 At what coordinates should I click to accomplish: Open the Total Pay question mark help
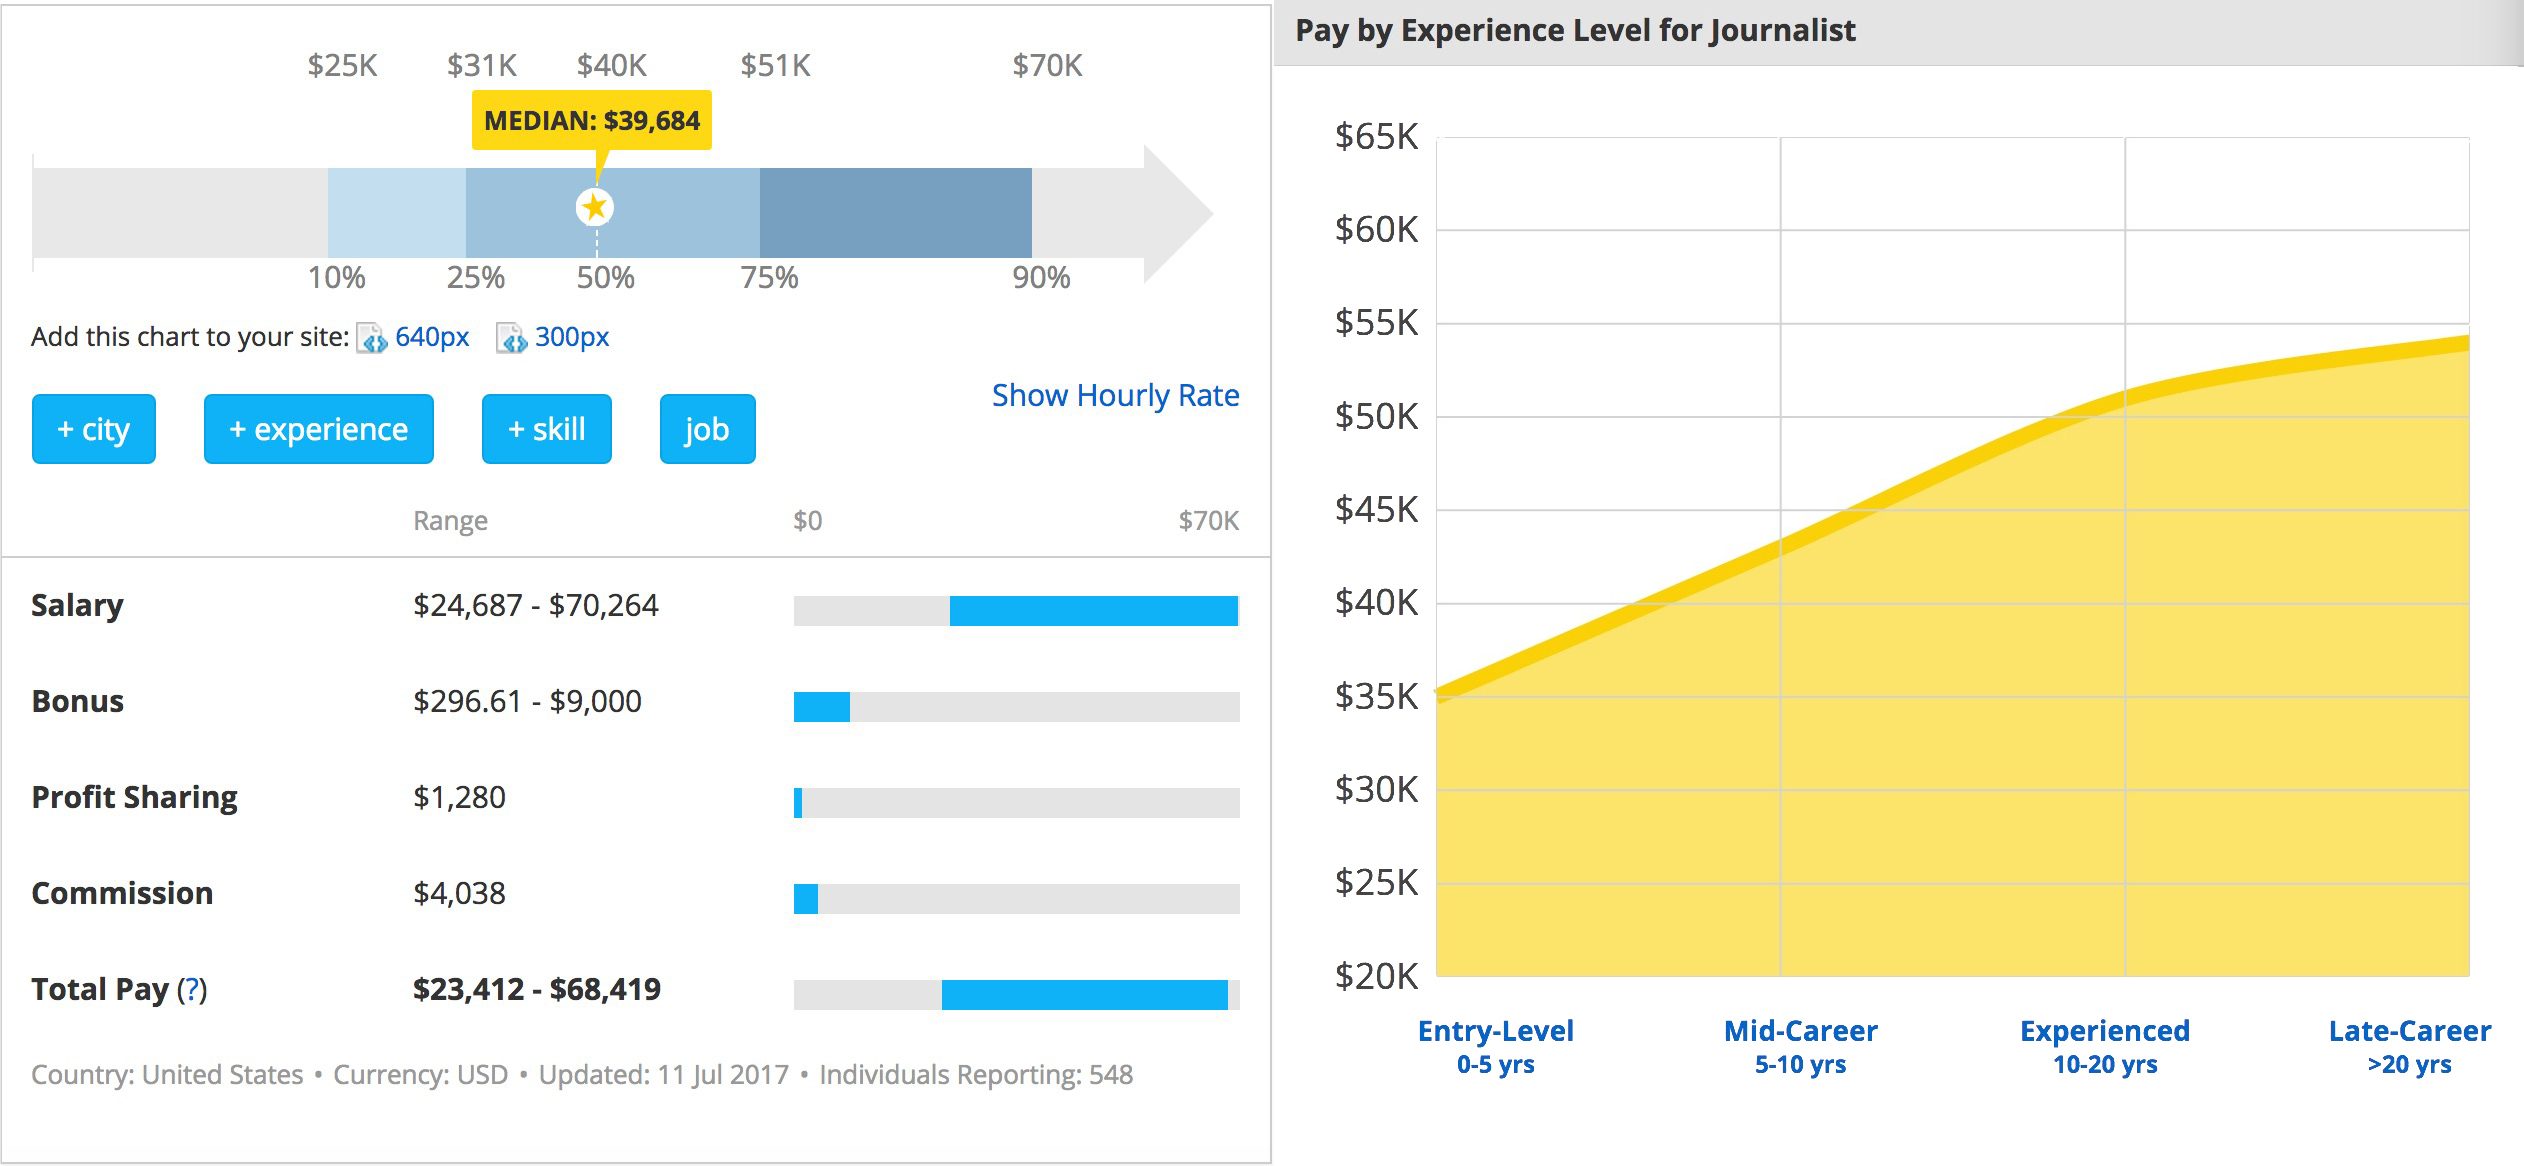[x=192, y=989]
